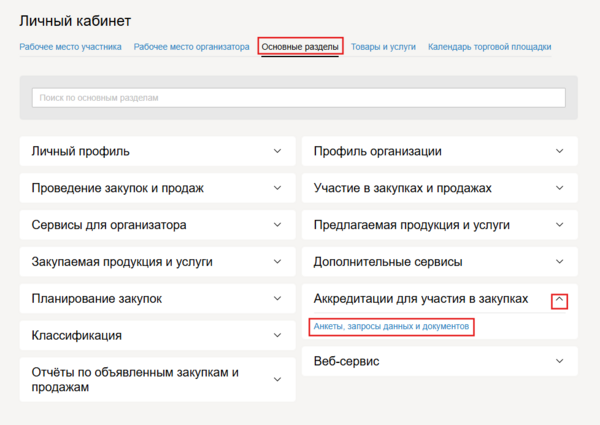Open Анкеты, запросы данных и документов link

tap(390, 327)
